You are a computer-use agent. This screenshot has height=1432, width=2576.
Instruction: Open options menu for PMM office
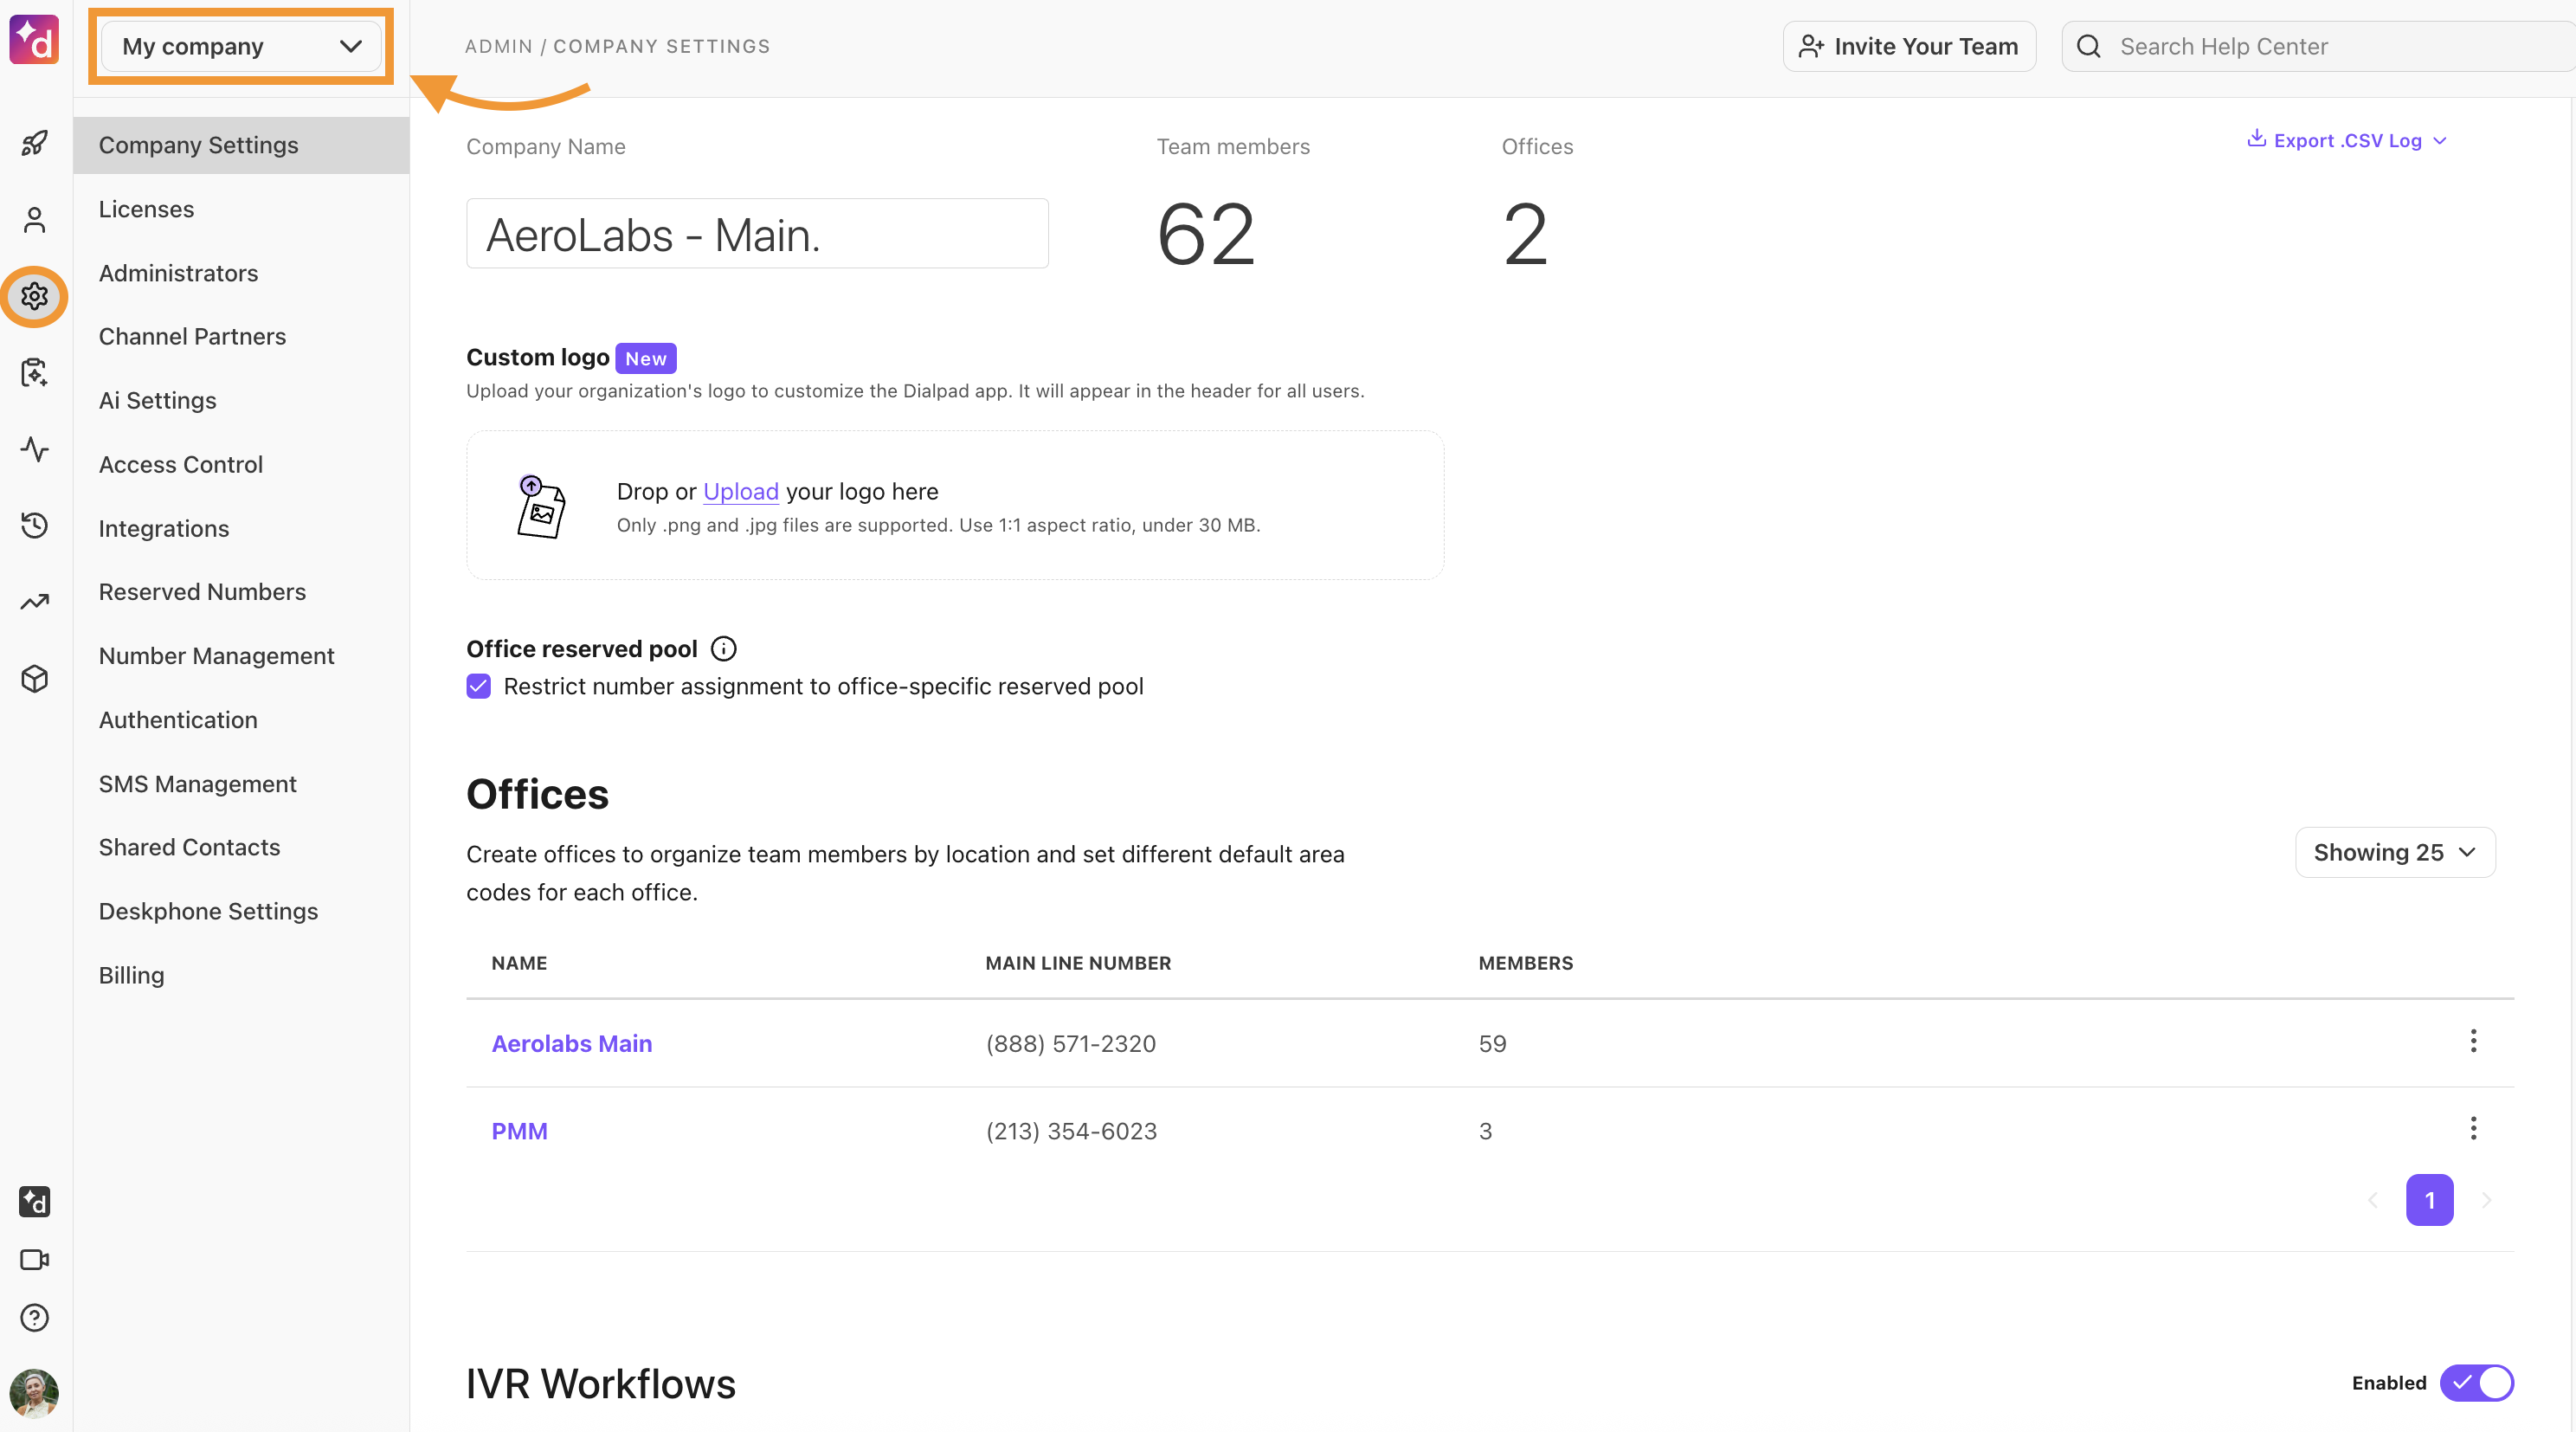point(2473,1129)
